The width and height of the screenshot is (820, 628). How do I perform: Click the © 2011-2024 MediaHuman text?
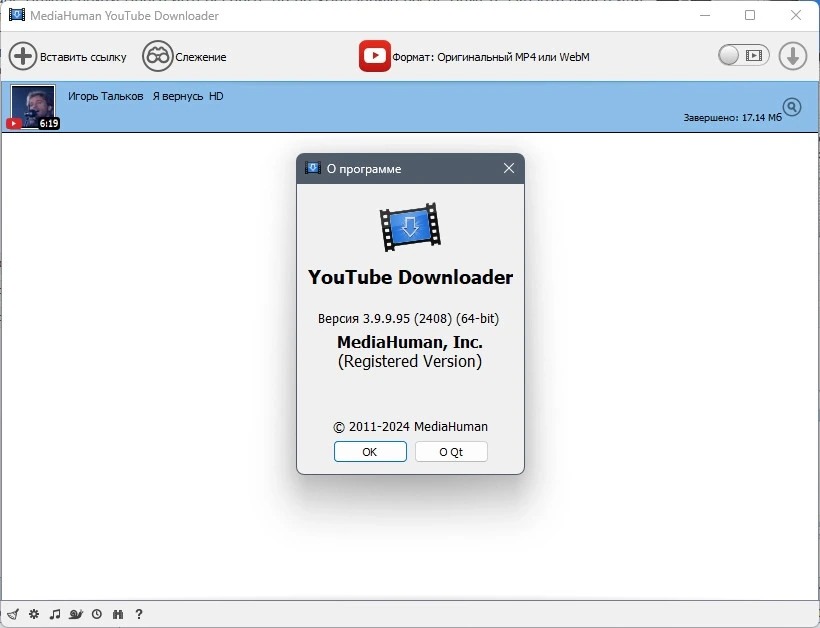tap(411, 427)
